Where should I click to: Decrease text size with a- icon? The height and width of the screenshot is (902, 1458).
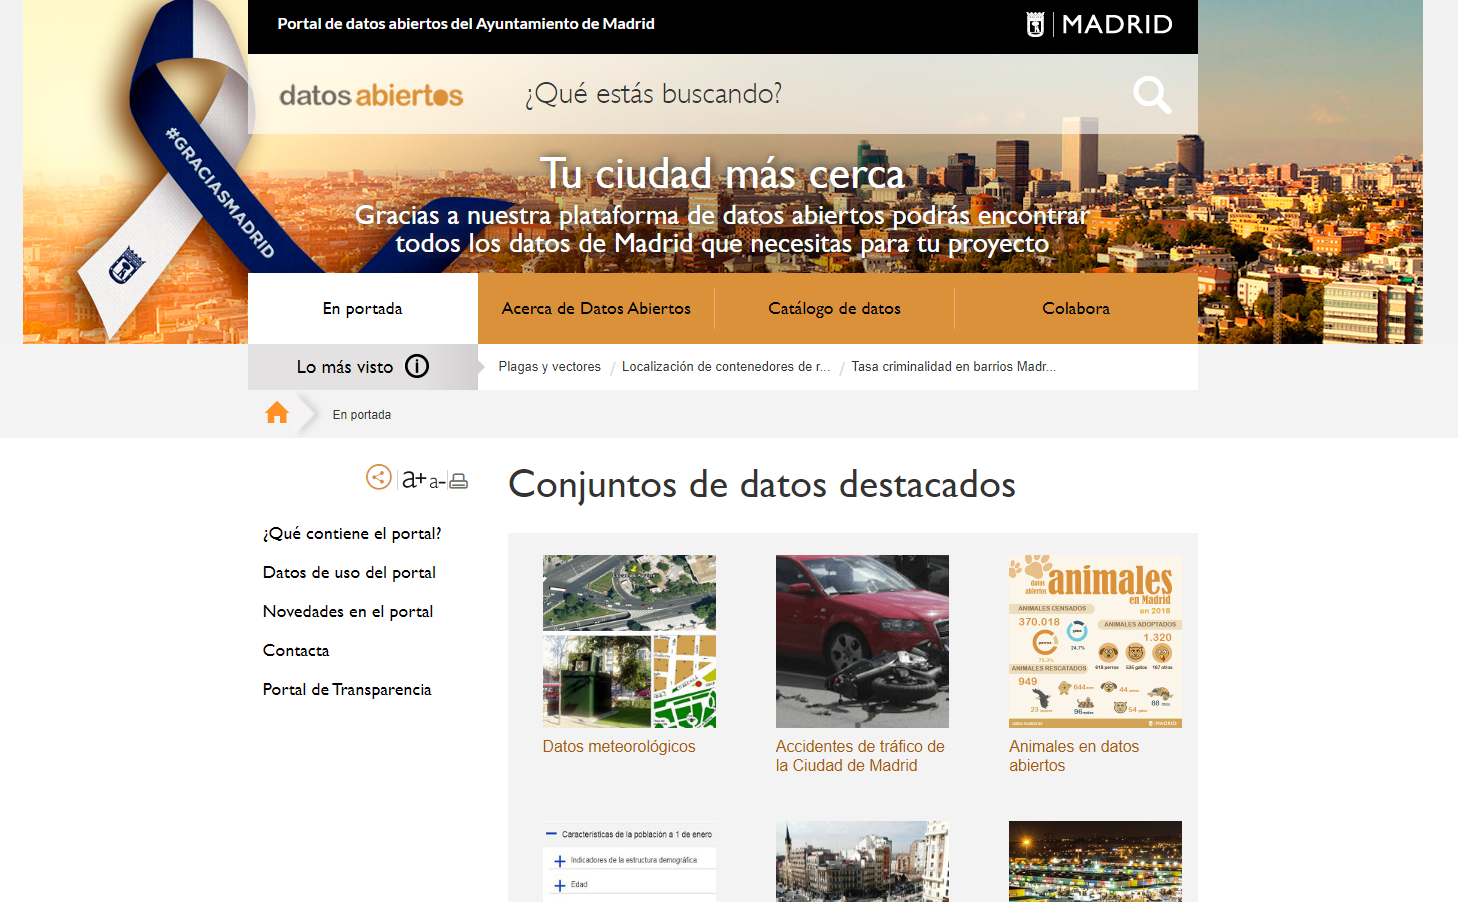click(436, 482)
